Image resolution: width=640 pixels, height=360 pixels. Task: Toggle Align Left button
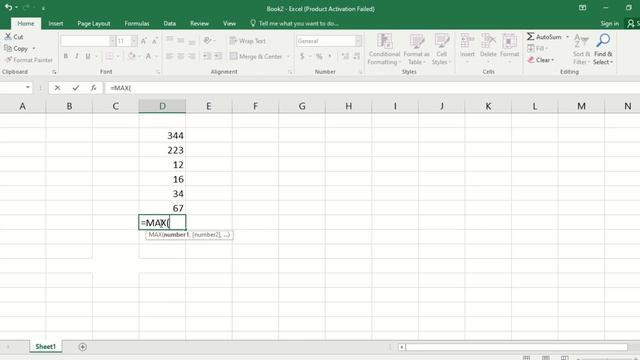pos(169,56)
